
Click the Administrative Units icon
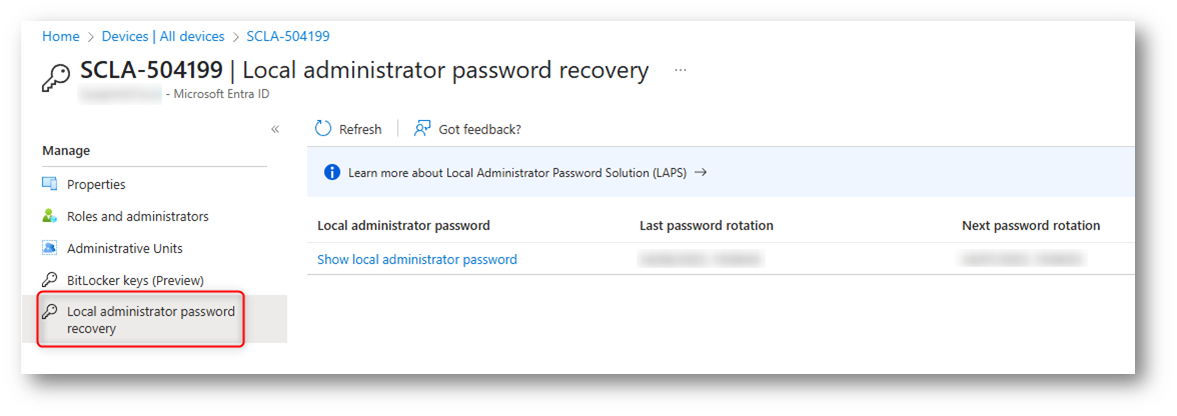50,248
